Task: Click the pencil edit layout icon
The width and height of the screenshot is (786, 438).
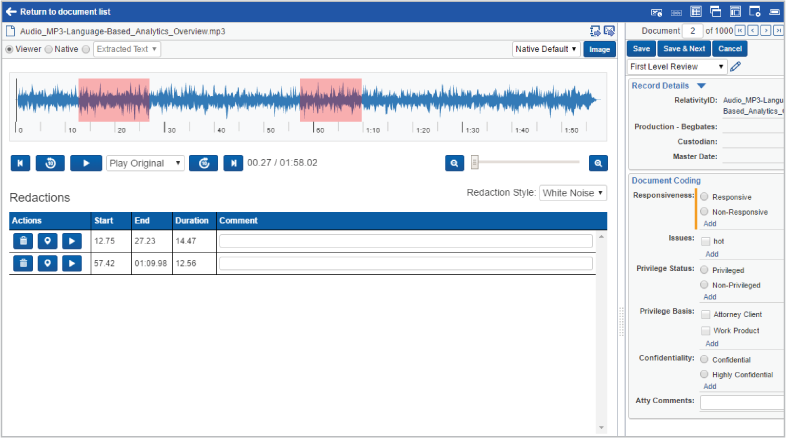Action: 736,67
